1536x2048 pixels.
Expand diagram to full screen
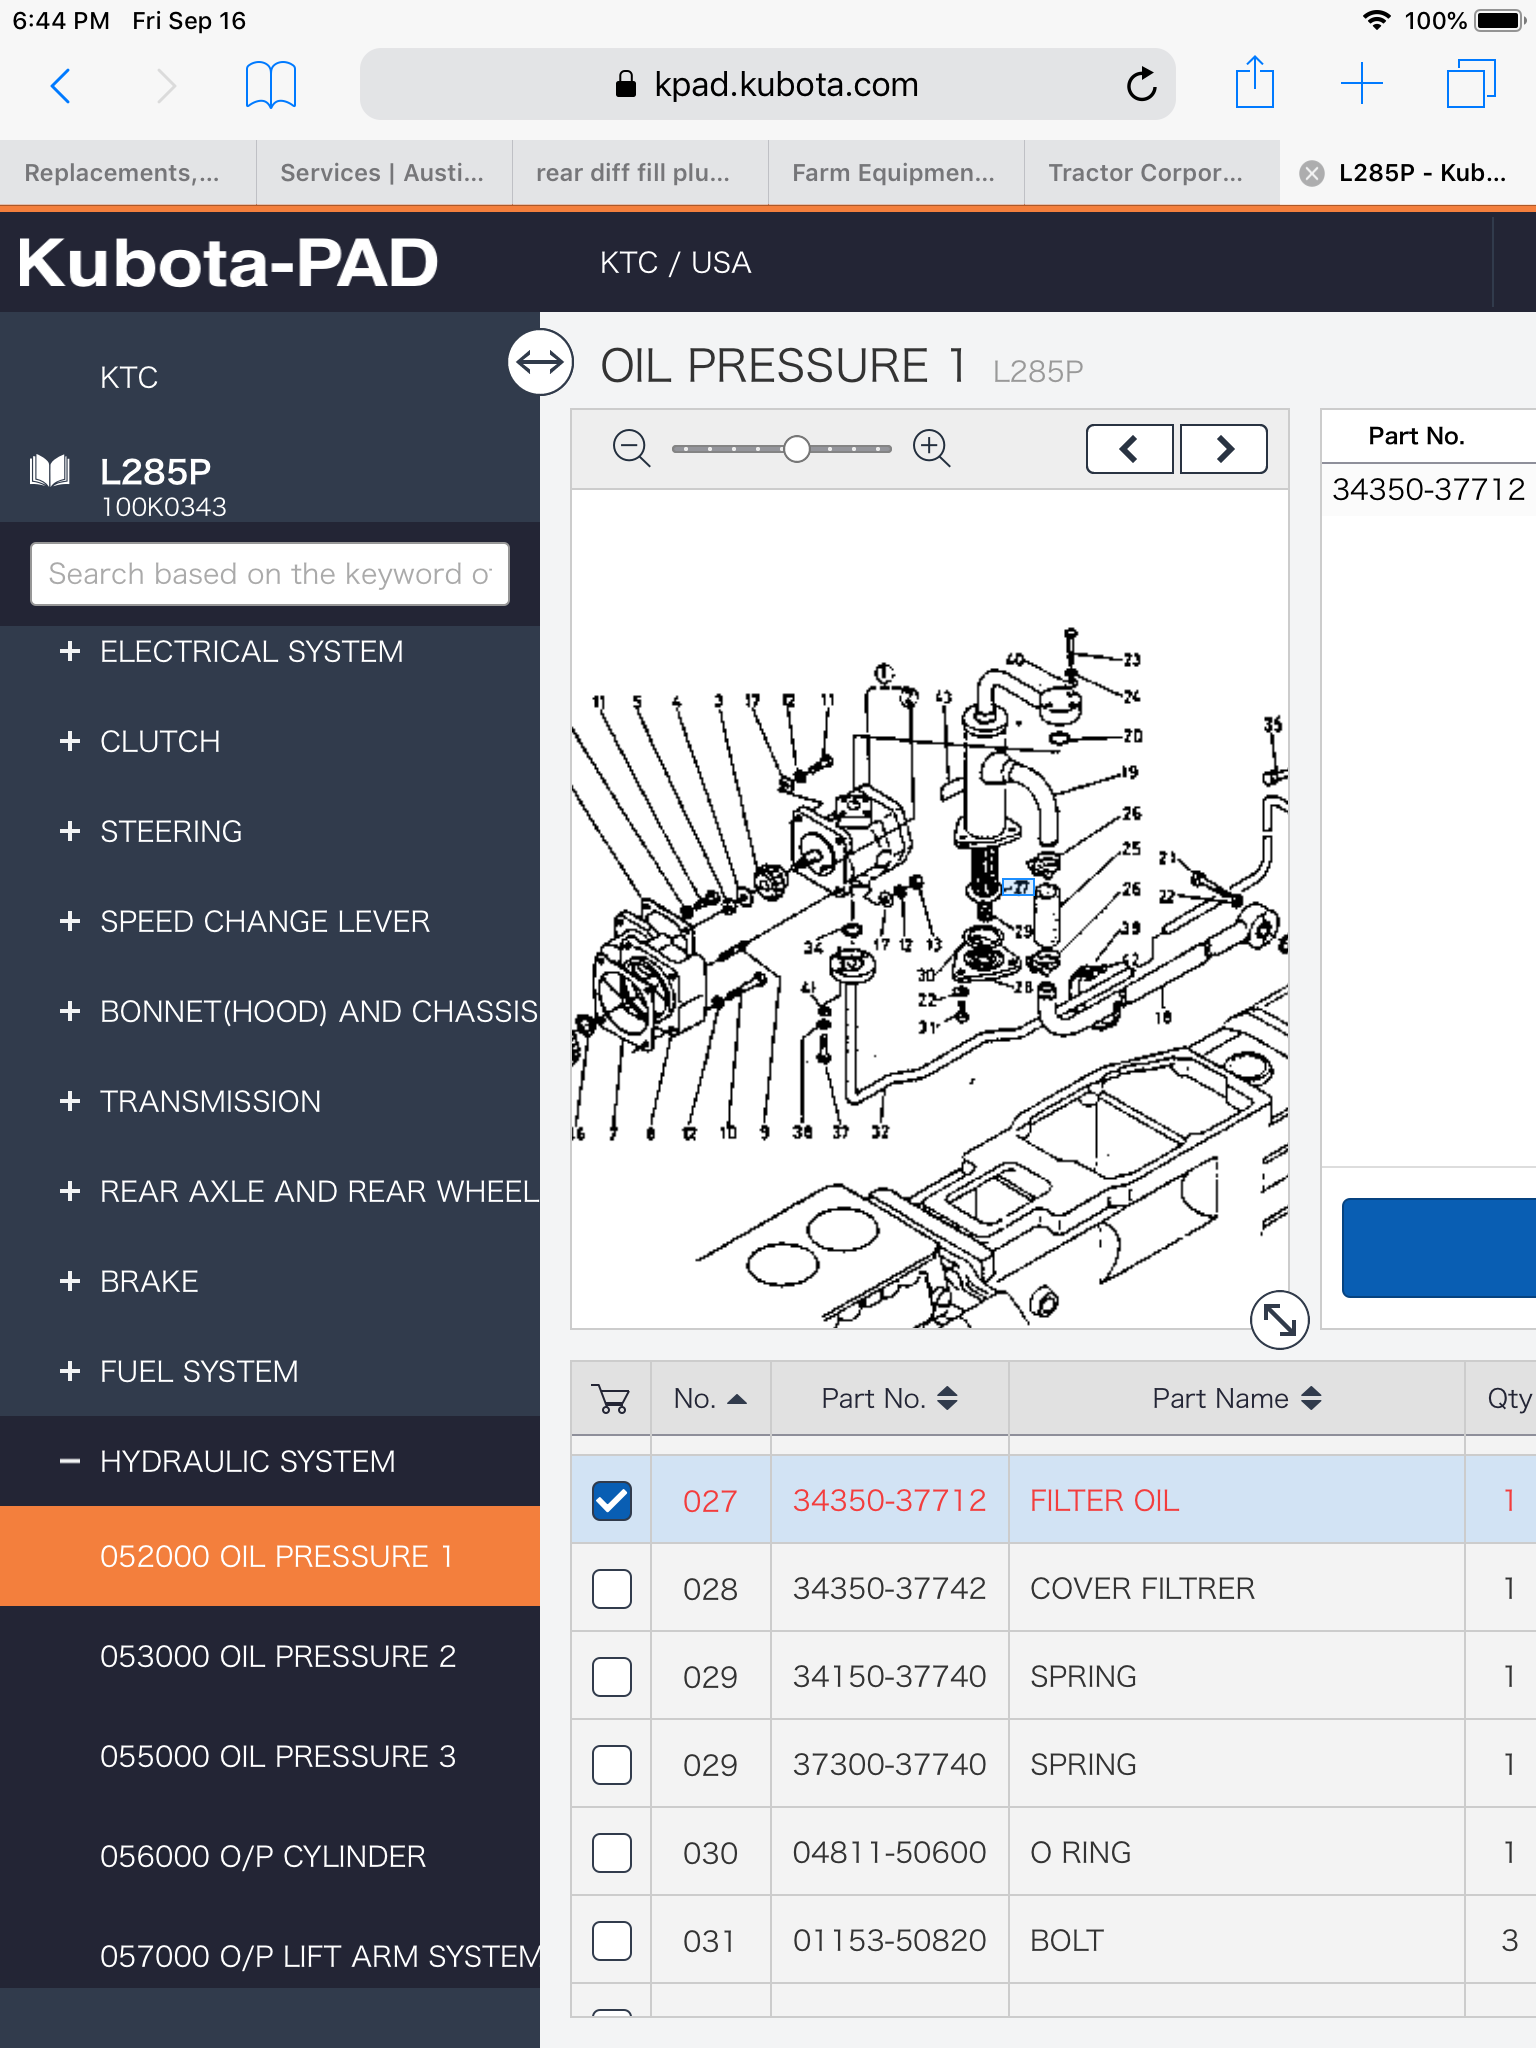pyautogui.click(x=1280, y=1320)
